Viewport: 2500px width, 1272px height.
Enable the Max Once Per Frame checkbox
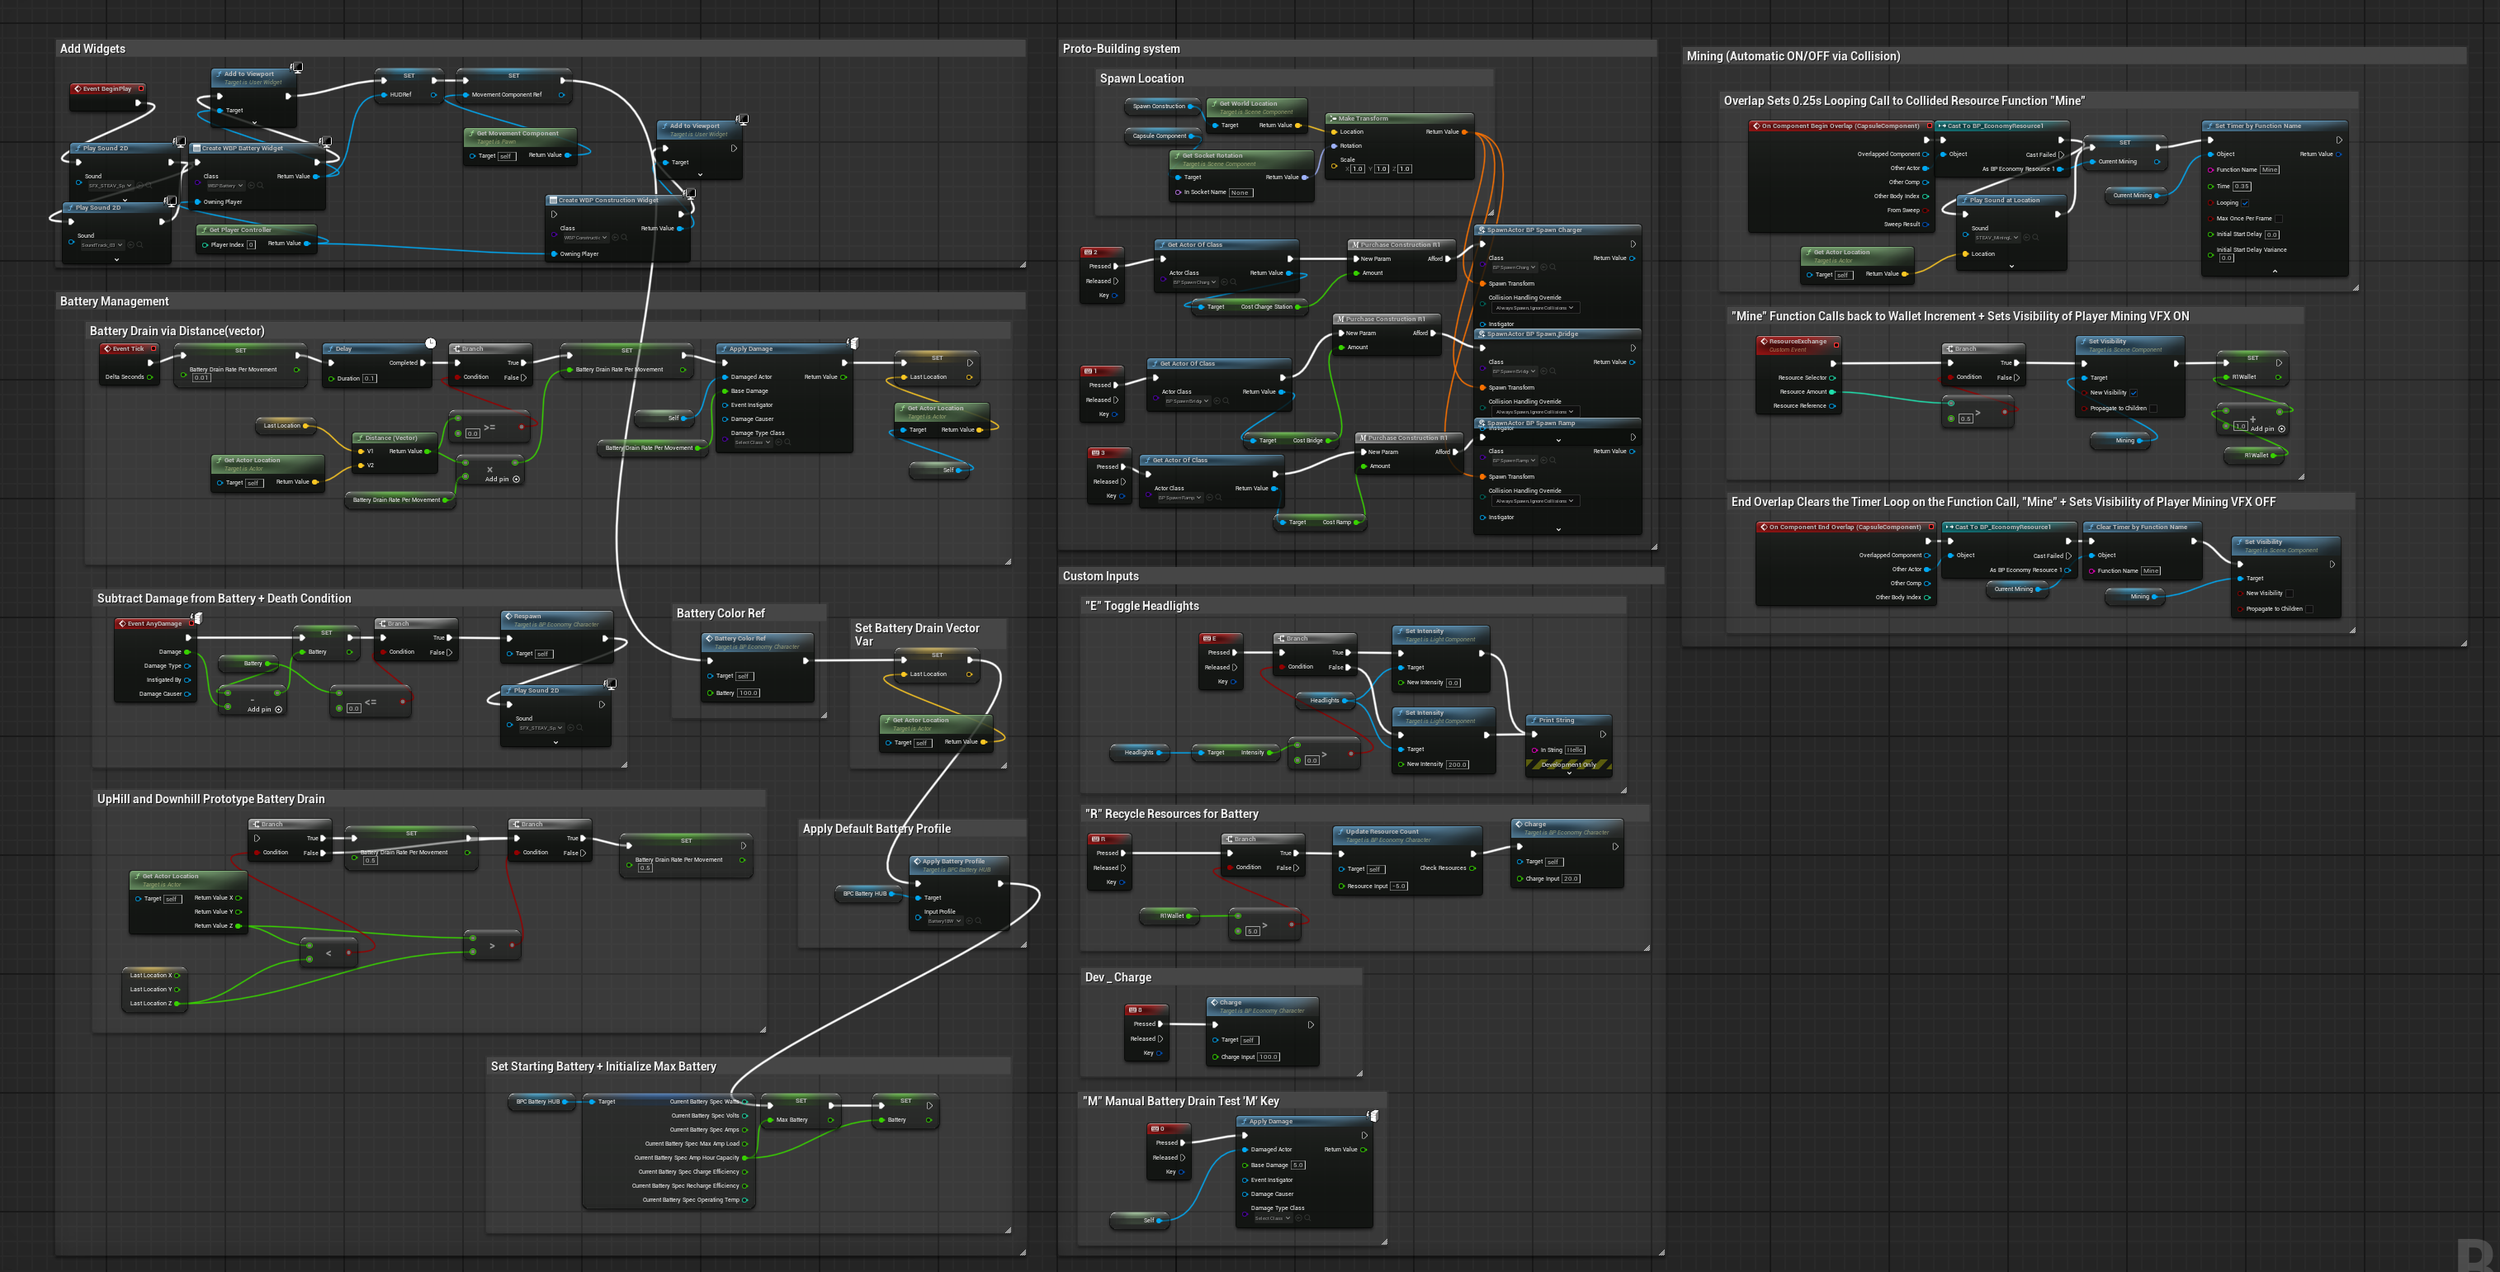[x=2278, y=218]
